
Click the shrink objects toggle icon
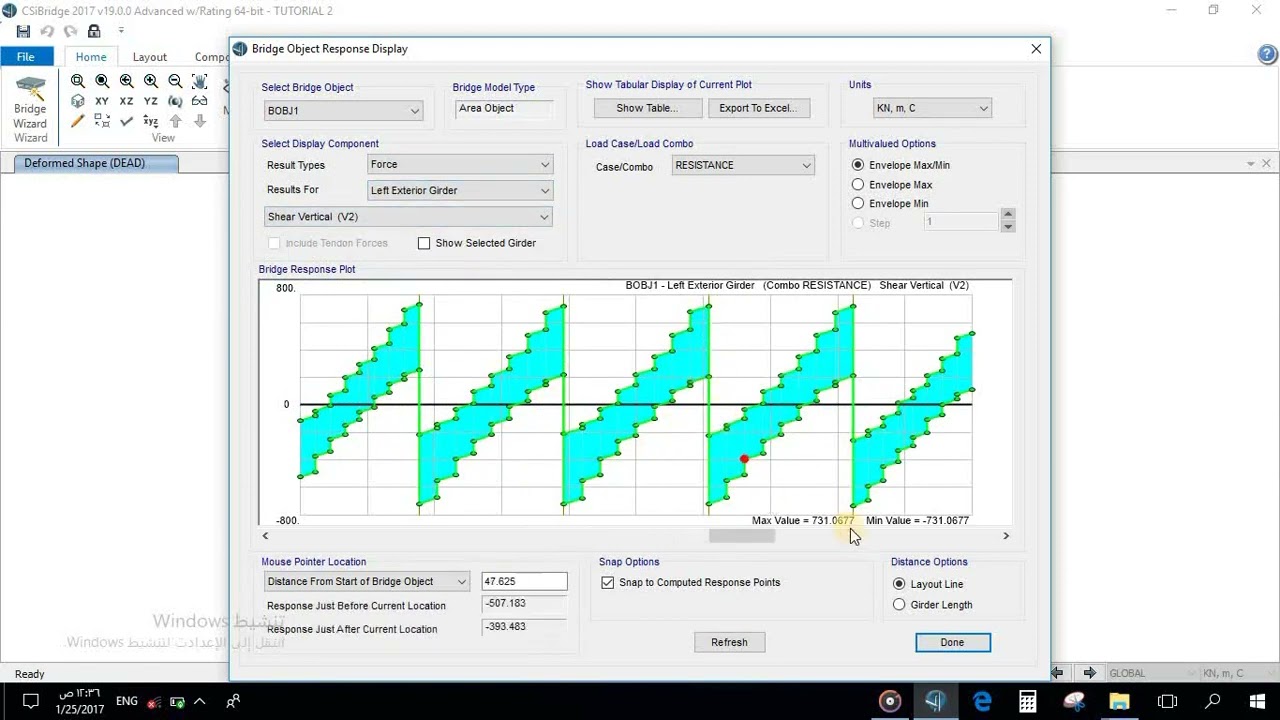tap(102, 121)
